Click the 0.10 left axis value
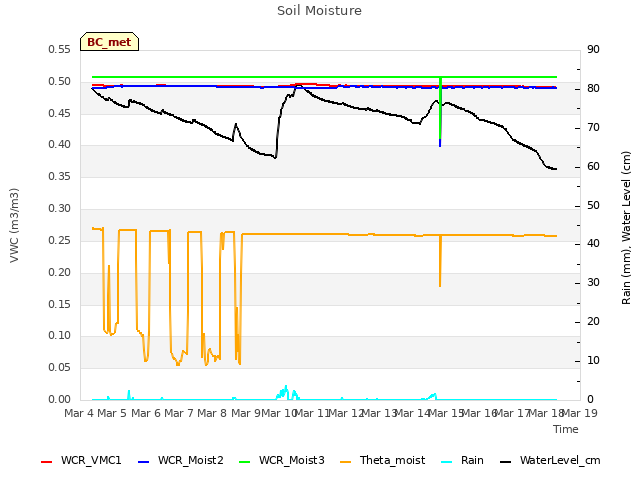Image resolution: width=640 pixels, height=480 pixels. 60,336
